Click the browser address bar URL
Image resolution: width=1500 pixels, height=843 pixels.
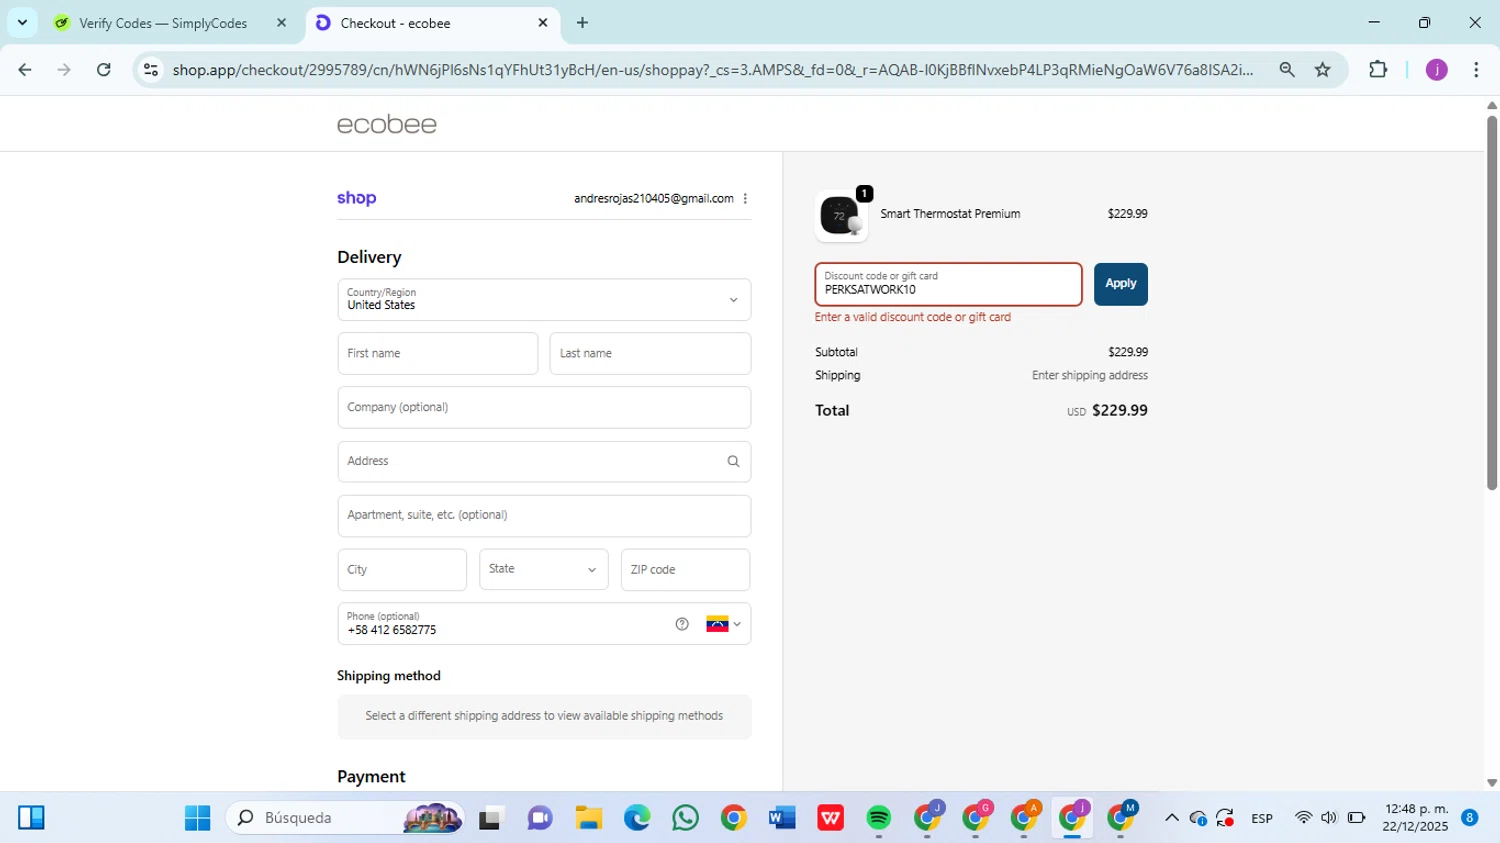click(x=712, y=69)
